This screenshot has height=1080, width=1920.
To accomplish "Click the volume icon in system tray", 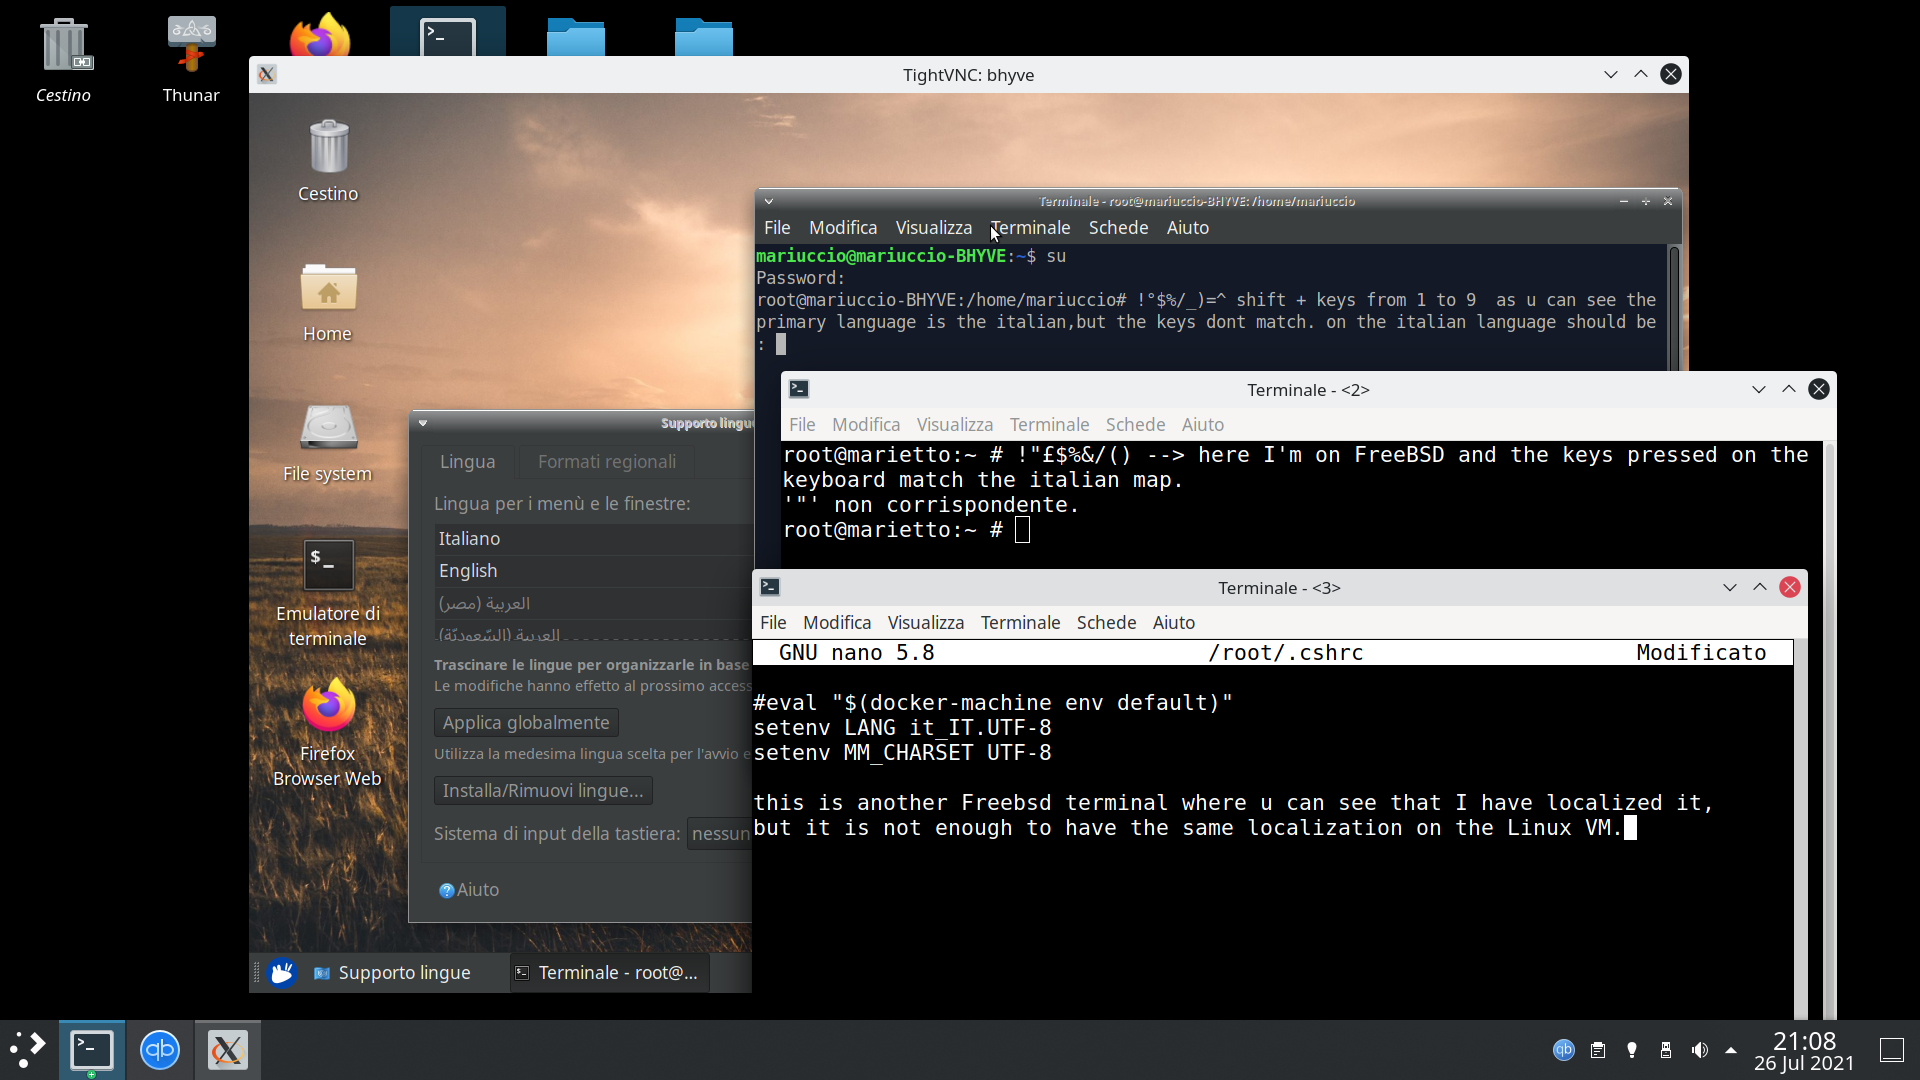I will point(1699,1050).
